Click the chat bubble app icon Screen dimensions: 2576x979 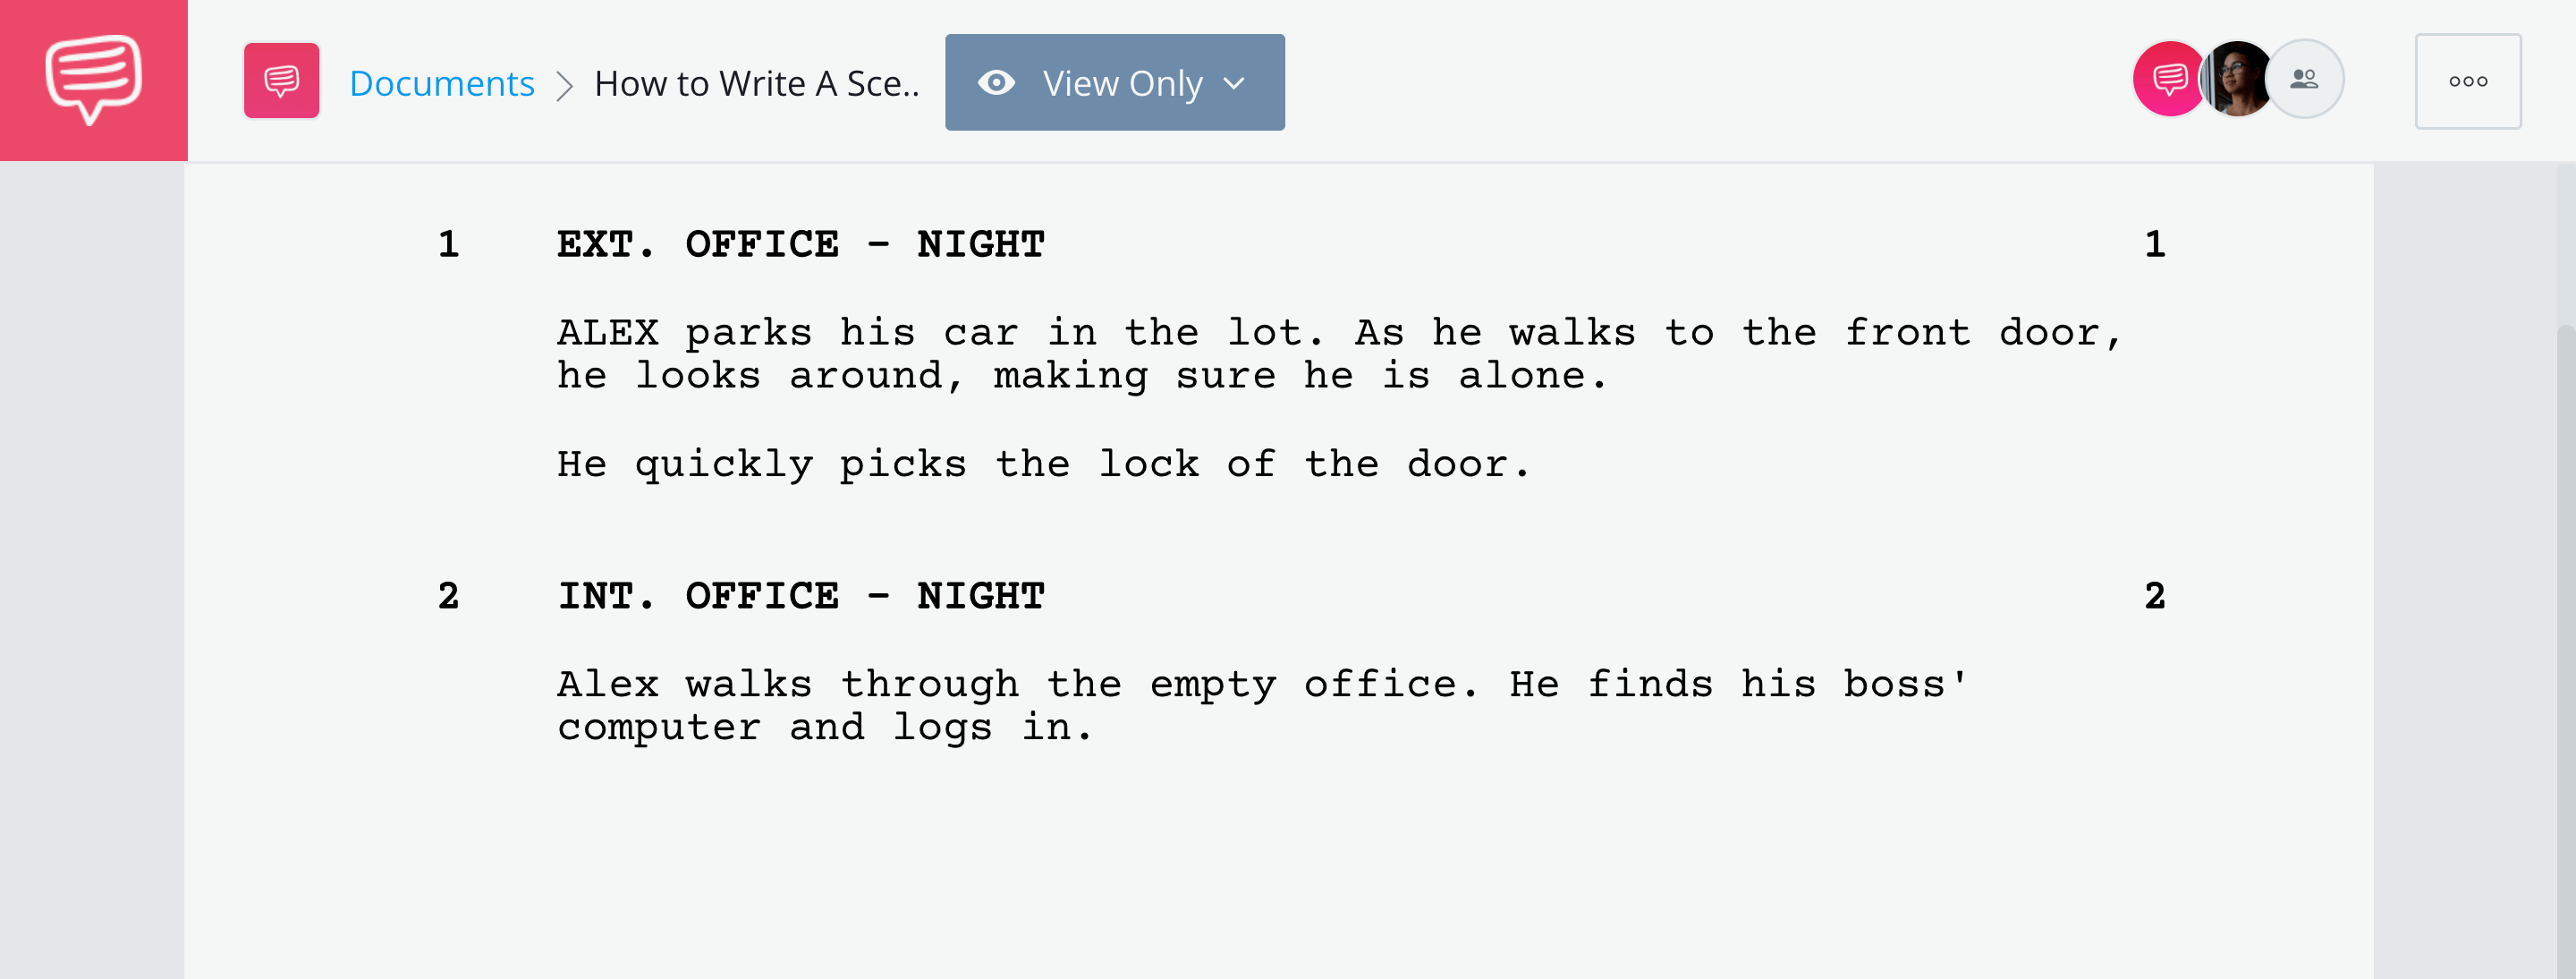pos(92,81)
